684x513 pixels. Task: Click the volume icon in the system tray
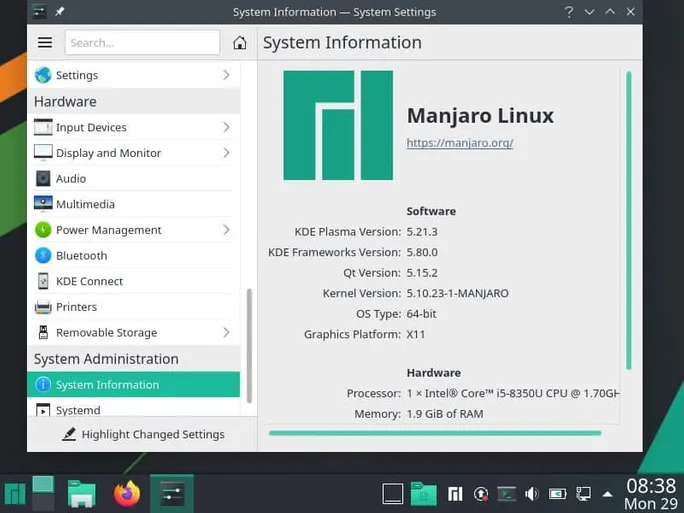coord(532,494)
